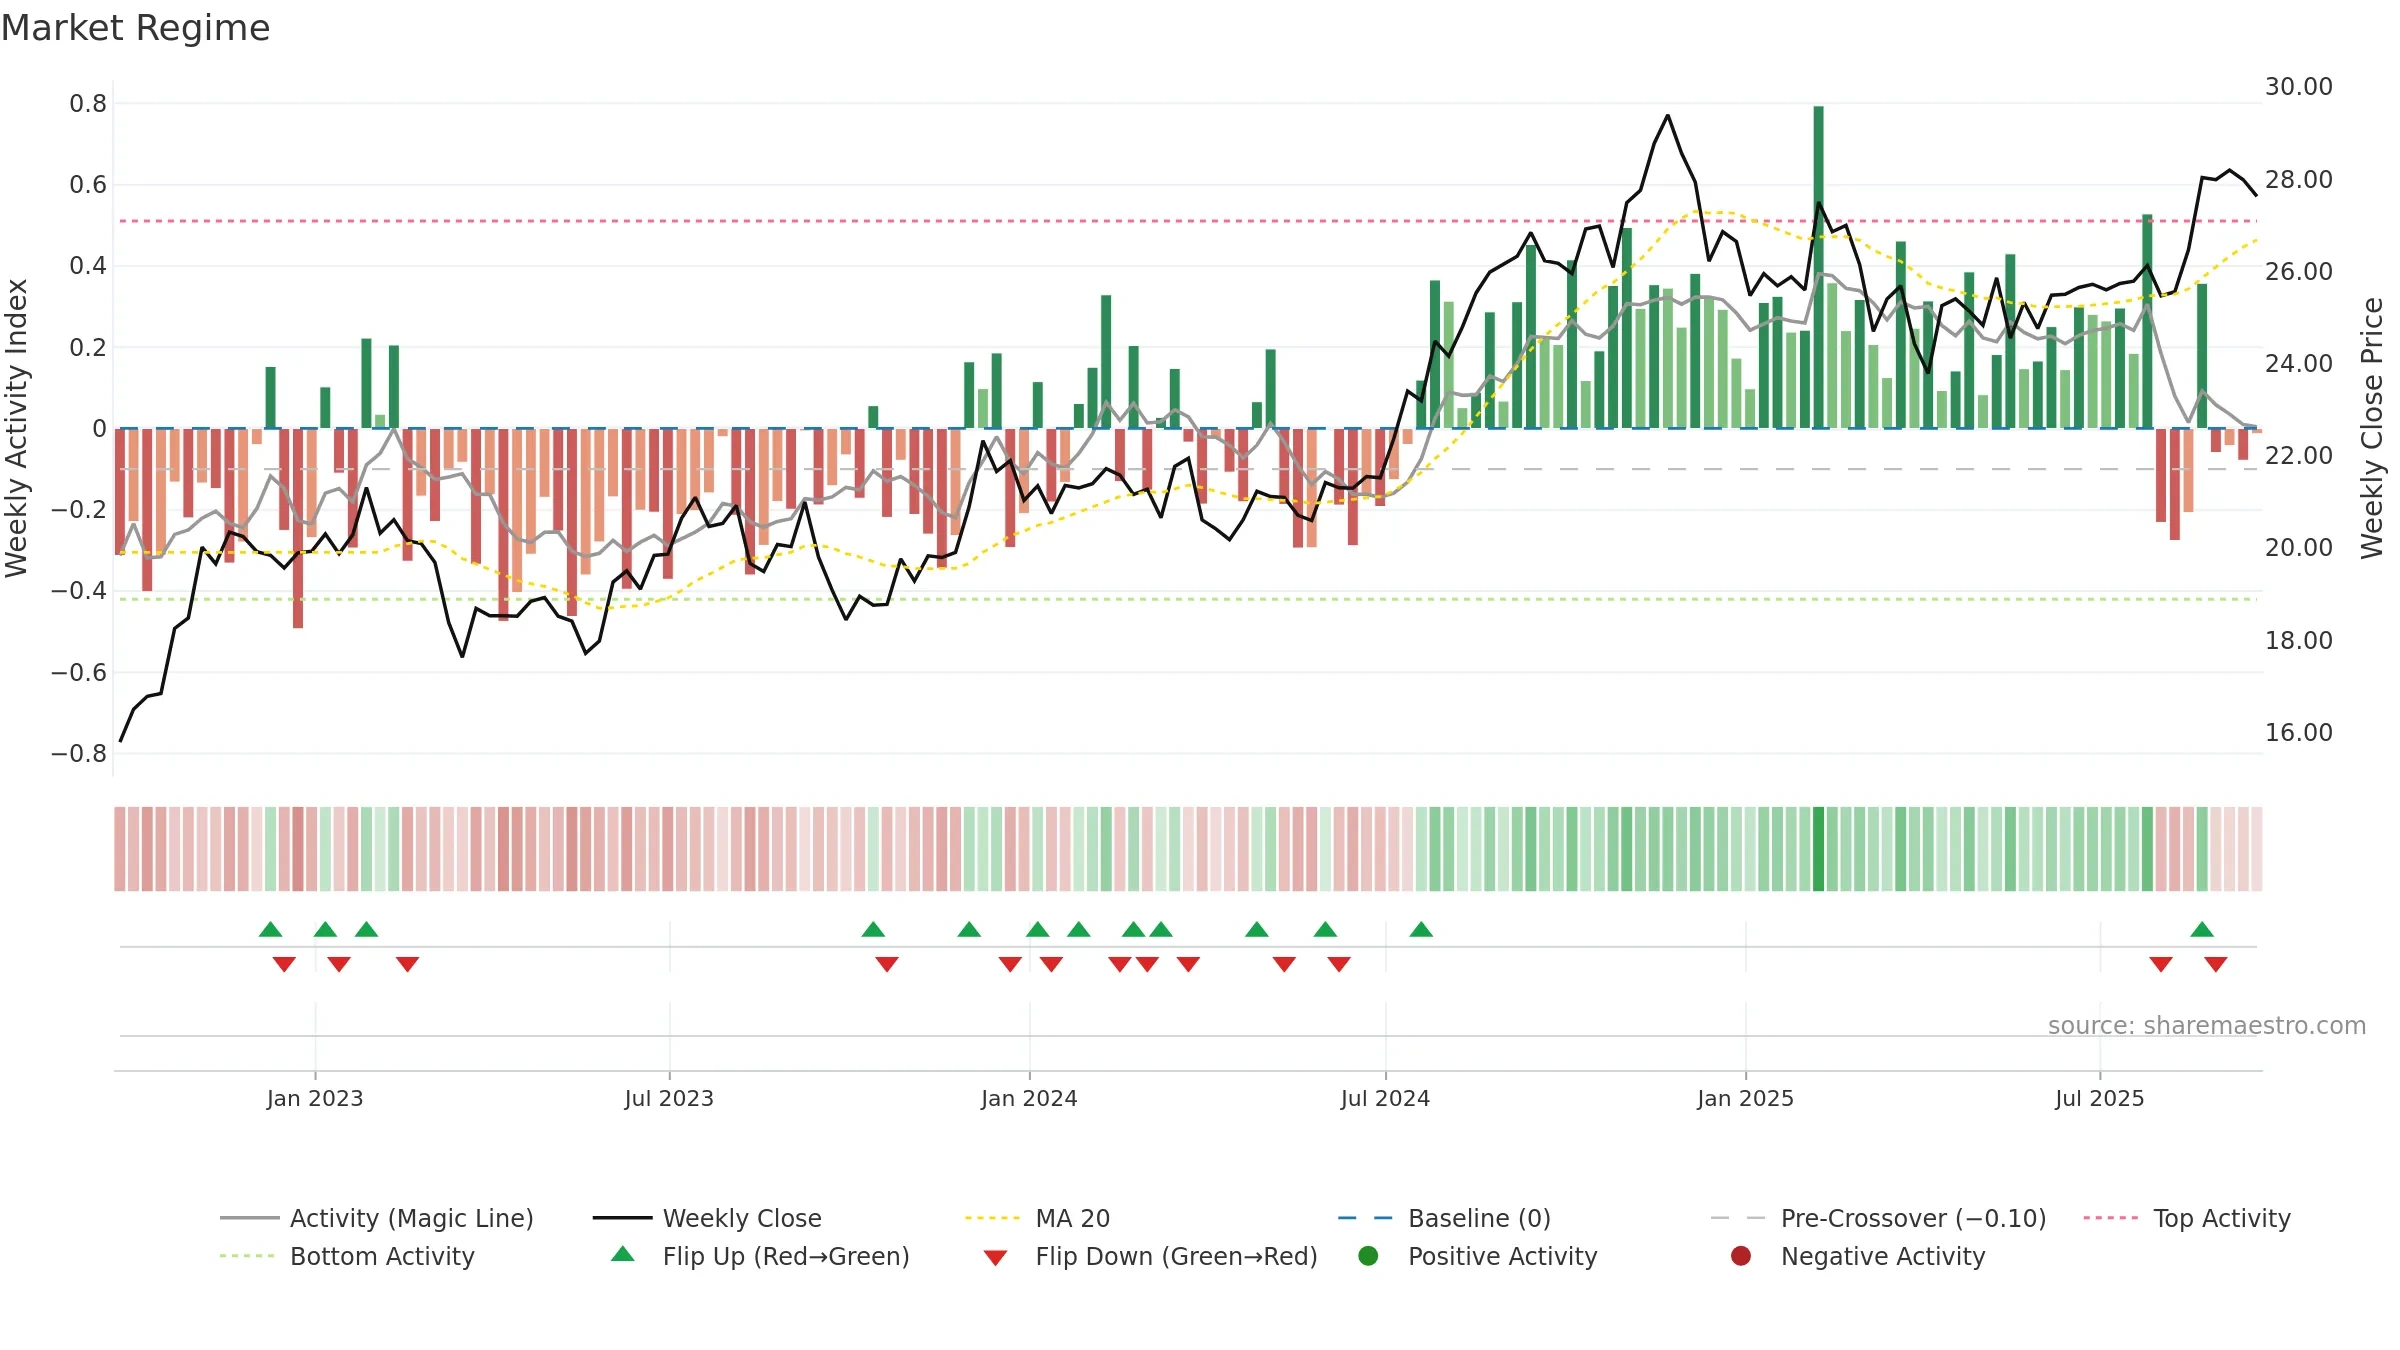This screenshot has width=2400, height=1350.
Task: Toggle the Baseline (0) legend entry
Action: [1445, 1218]
